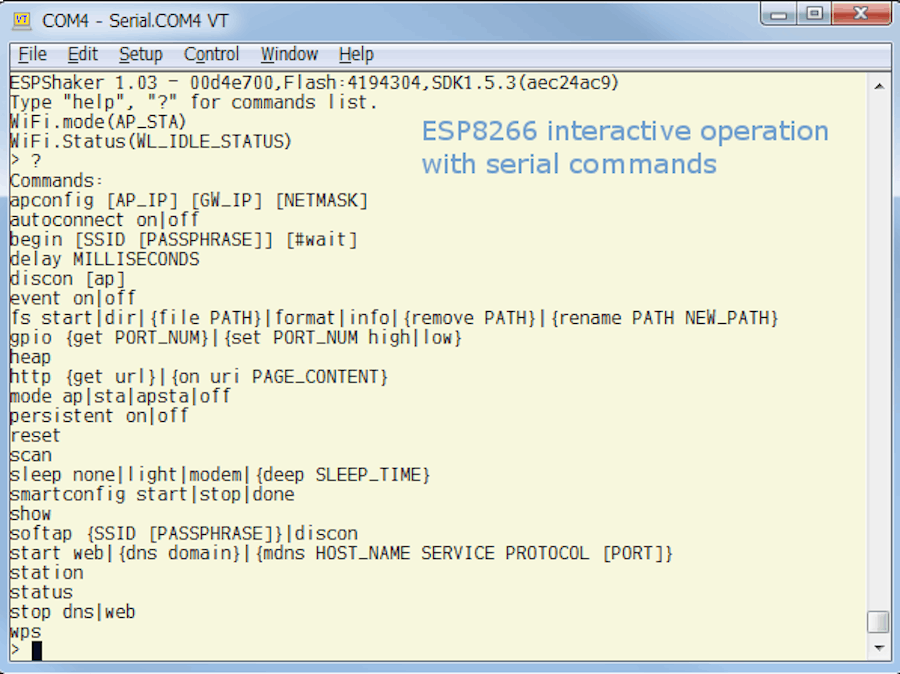
Task: Click the 'begin [SSID [PASSPHRASE]]' line
Action: [x=184, y=239]
